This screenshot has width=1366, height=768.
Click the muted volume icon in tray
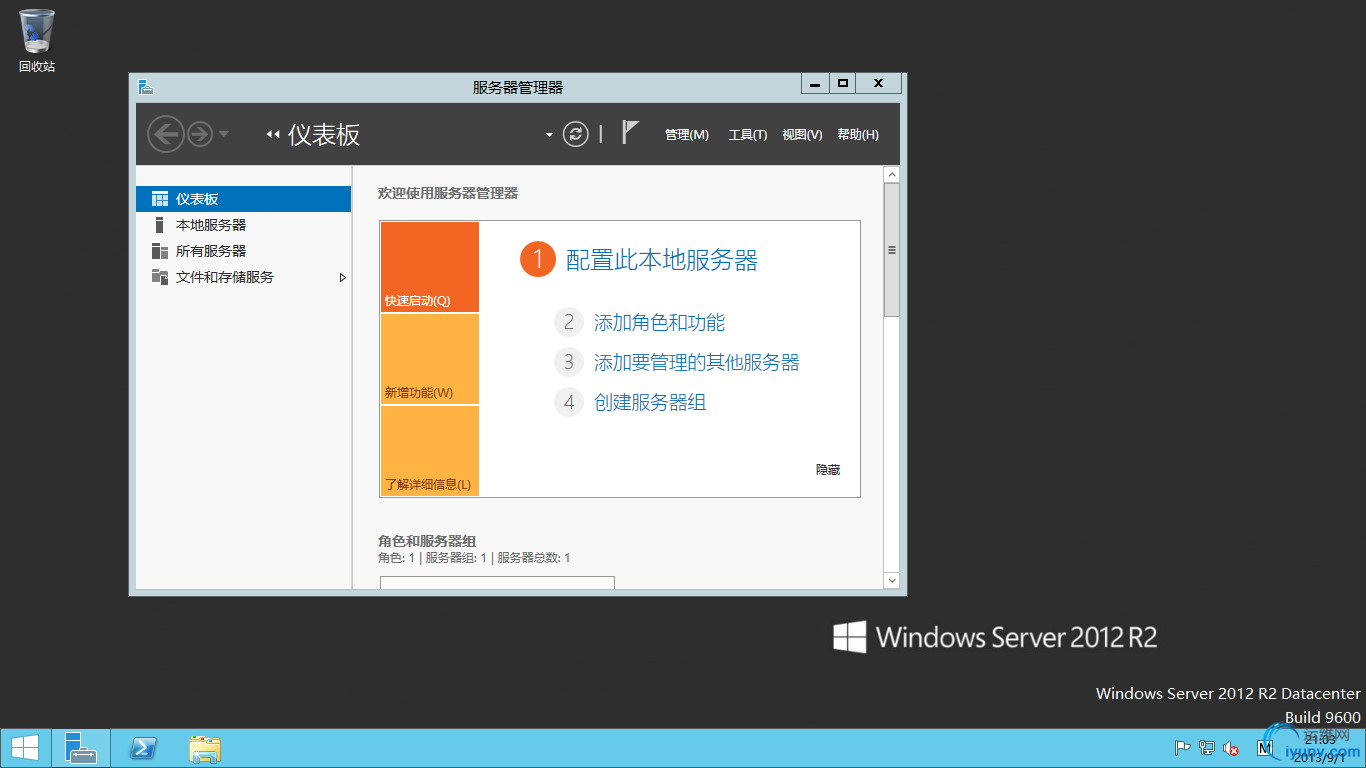click(1232, 748)
